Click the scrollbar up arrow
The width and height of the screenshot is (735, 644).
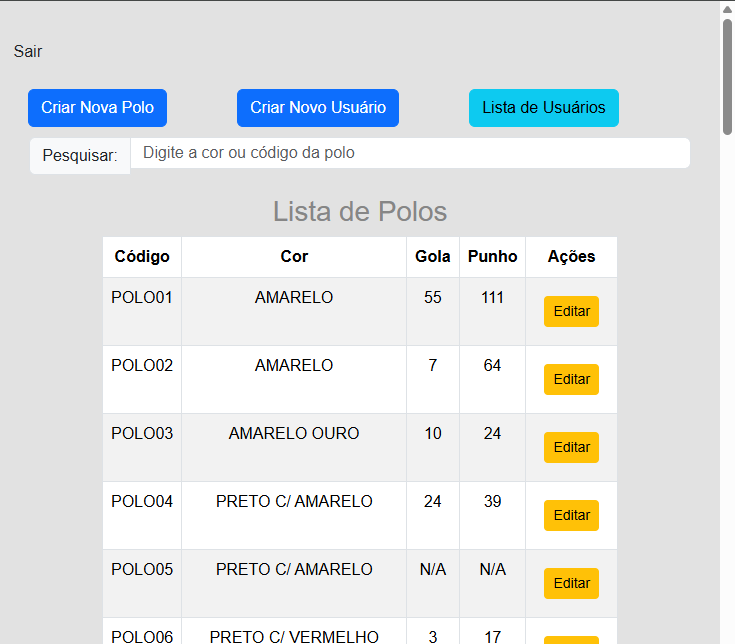click(x=728, y=9)
